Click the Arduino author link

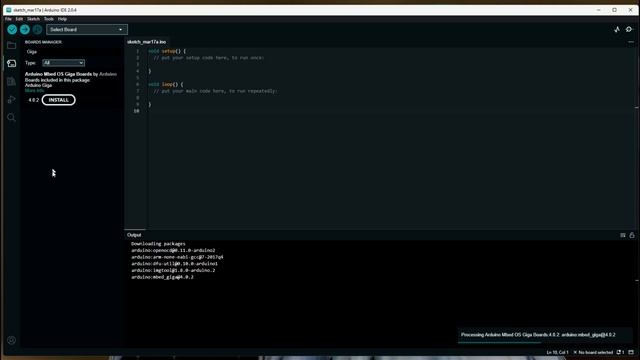coord(108,74)
